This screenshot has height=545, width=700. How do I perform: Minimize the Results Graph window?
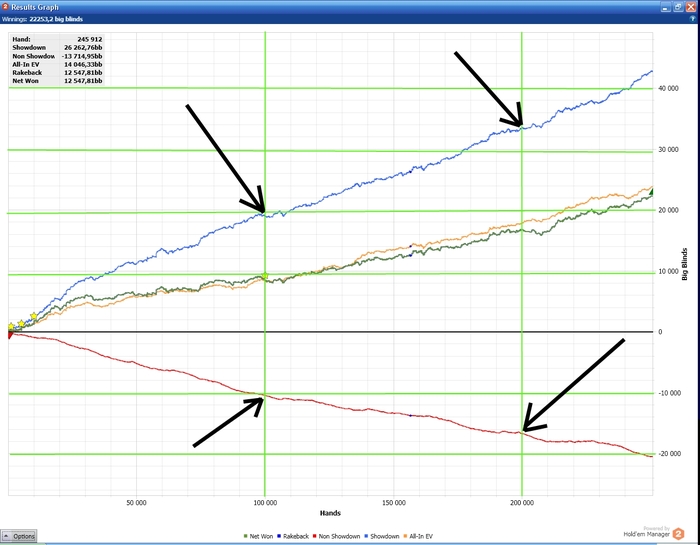click(x=666, y=7)
